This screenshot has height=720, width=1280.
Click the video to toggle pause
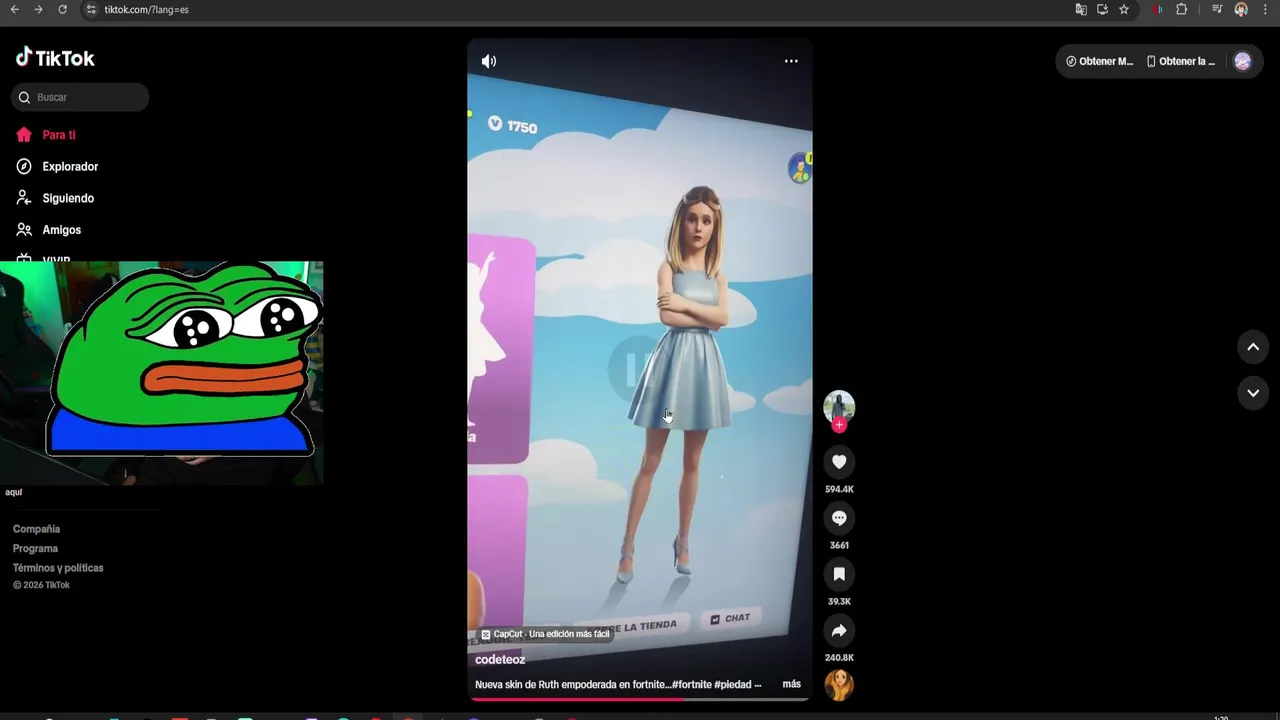[639, 370]
